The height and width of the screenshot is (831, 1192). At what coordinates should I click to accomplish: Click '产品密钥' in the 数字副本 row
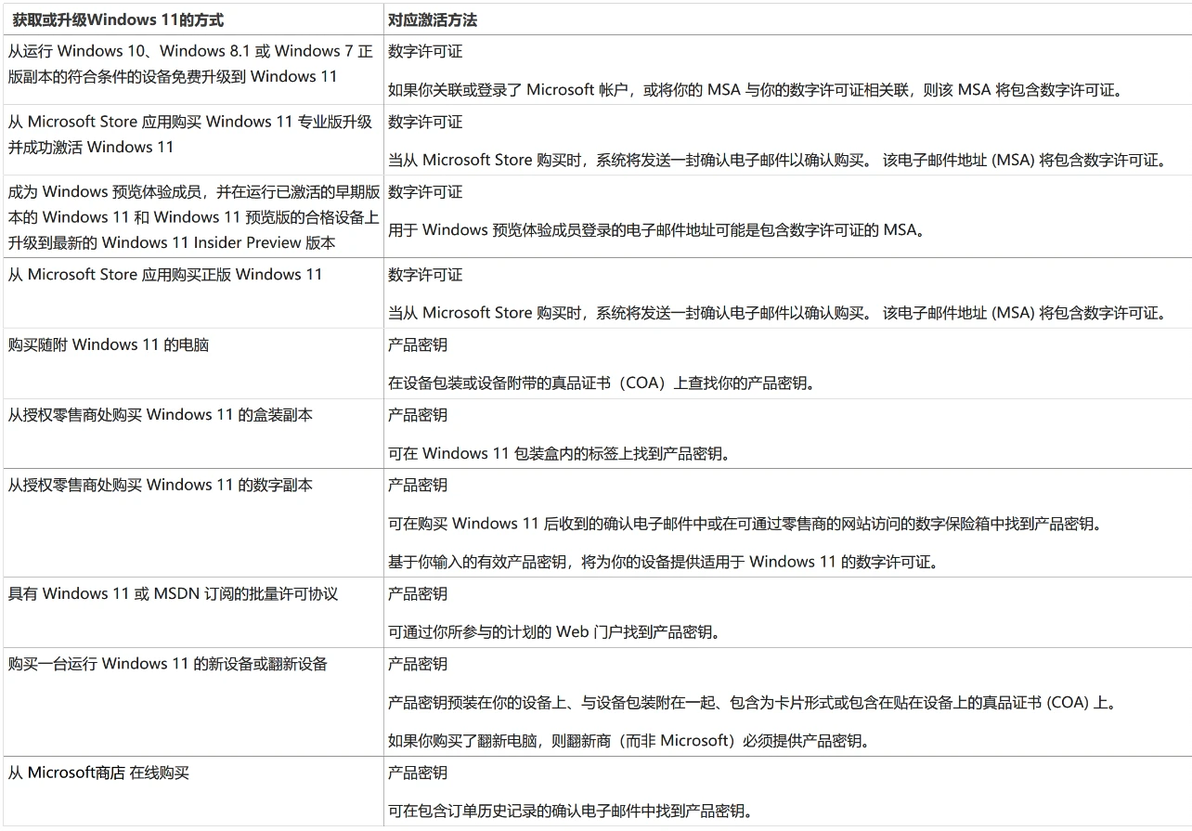[x=417, y=485]
